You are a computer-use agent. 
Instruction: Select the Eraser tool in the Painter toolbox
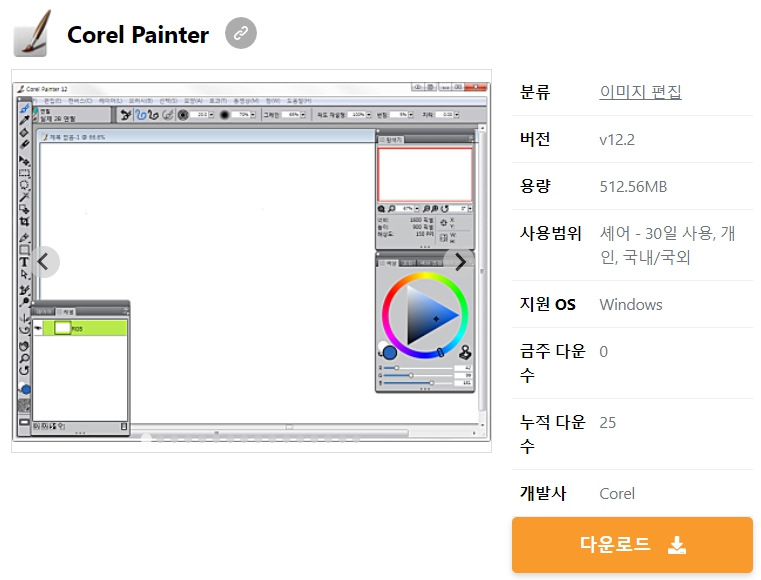point(24,144)
